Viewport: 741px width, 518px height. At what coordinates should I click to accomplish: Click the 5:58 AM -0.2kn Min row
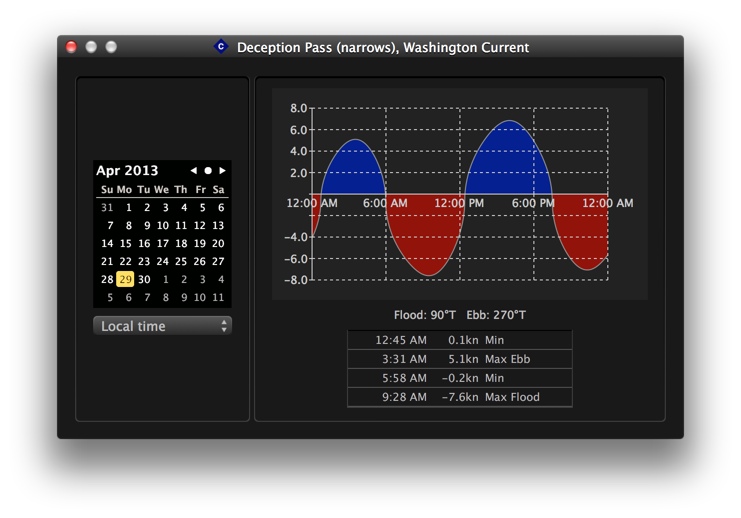coord(460,378)
